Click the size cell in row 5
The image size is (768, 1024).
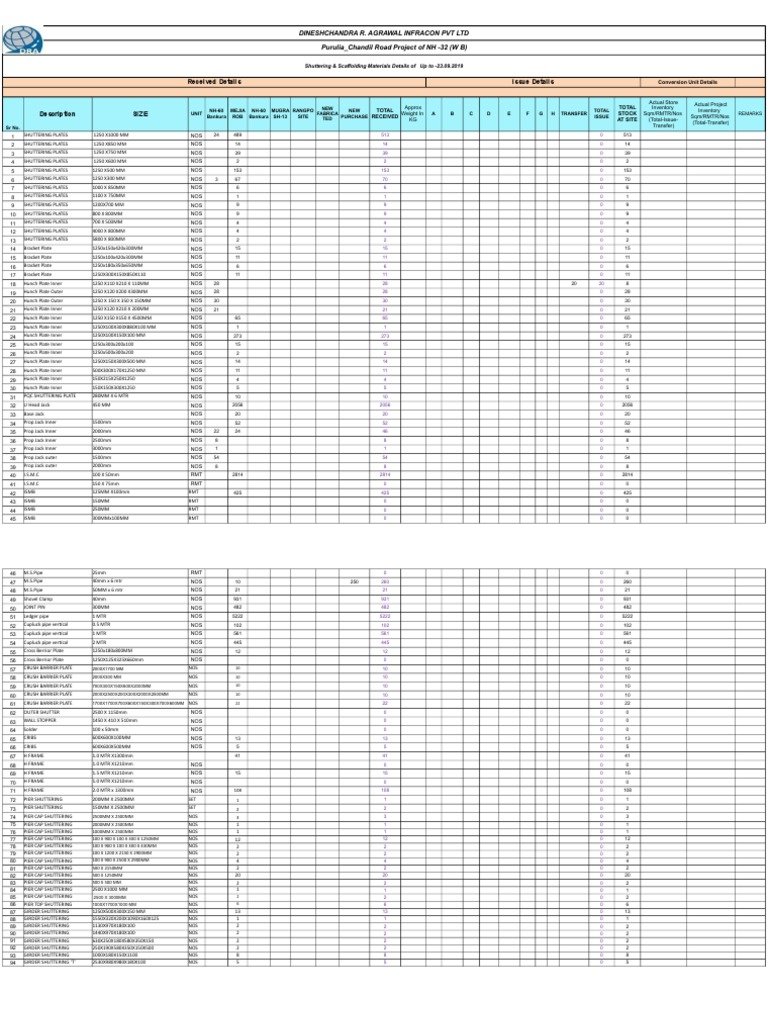(x=140, y=170)
